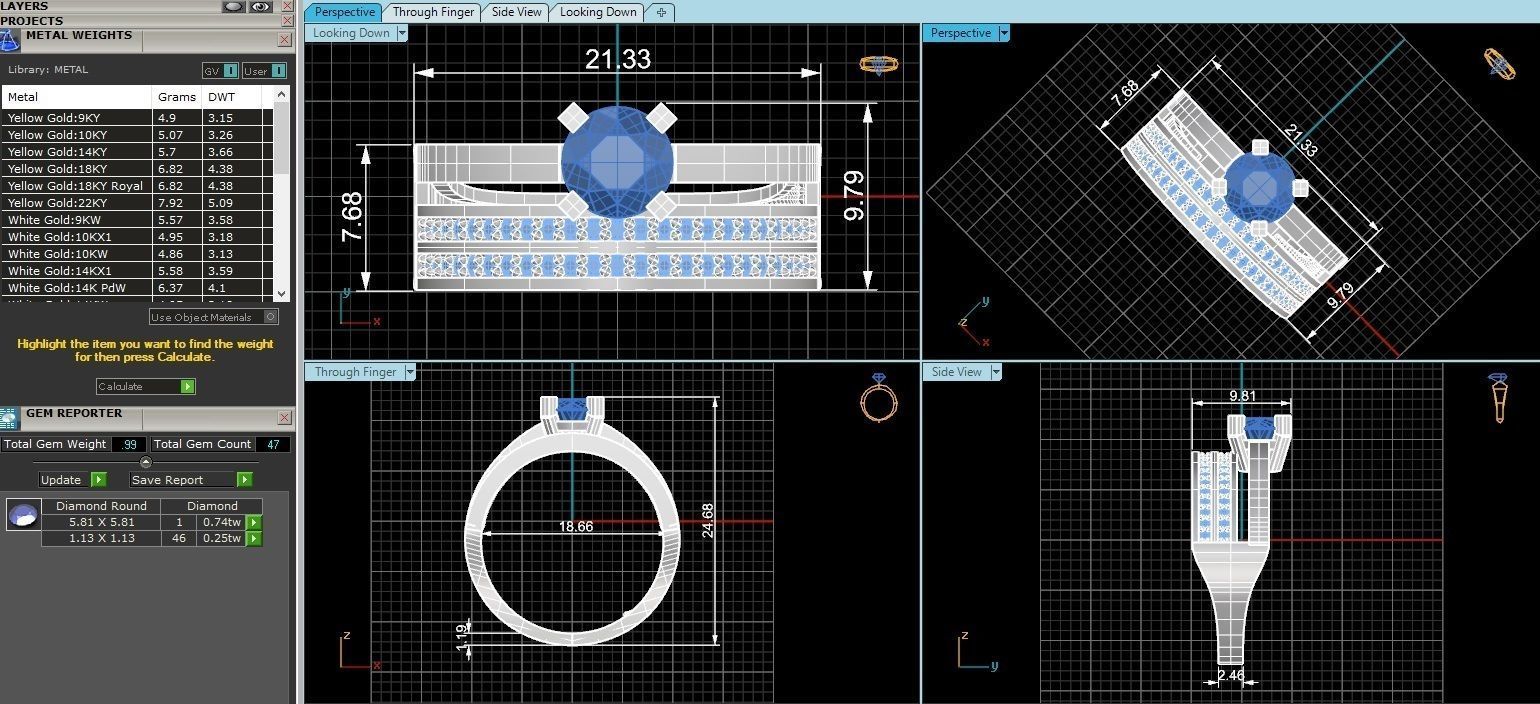Image resolution: width=1540 pixels, height=704 pixels.
Task: Click the ring orientation icon in Looking Down viewport
Action: 879,65
